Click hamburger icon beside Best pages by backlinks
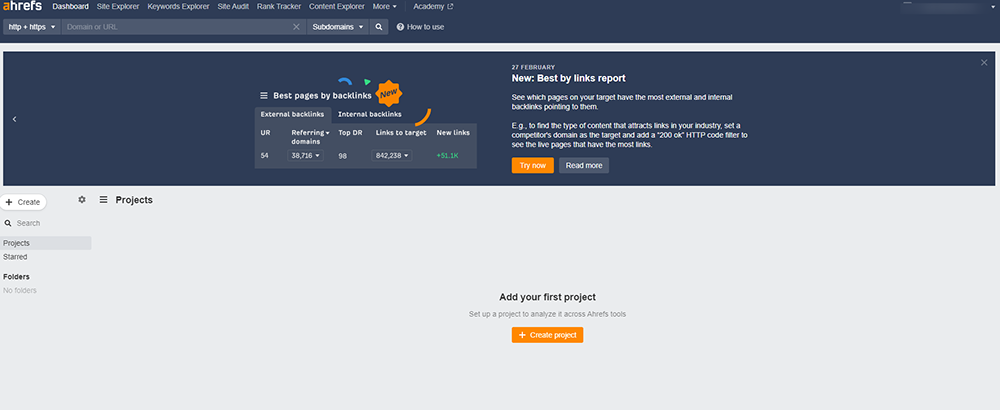1000x410 pixels. (264, 96)
